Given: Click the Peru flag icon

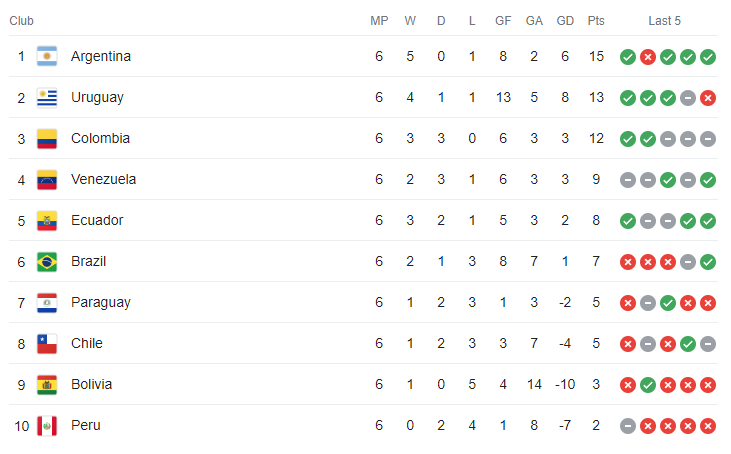Looking at the screenshot, I should click(47, 426).
